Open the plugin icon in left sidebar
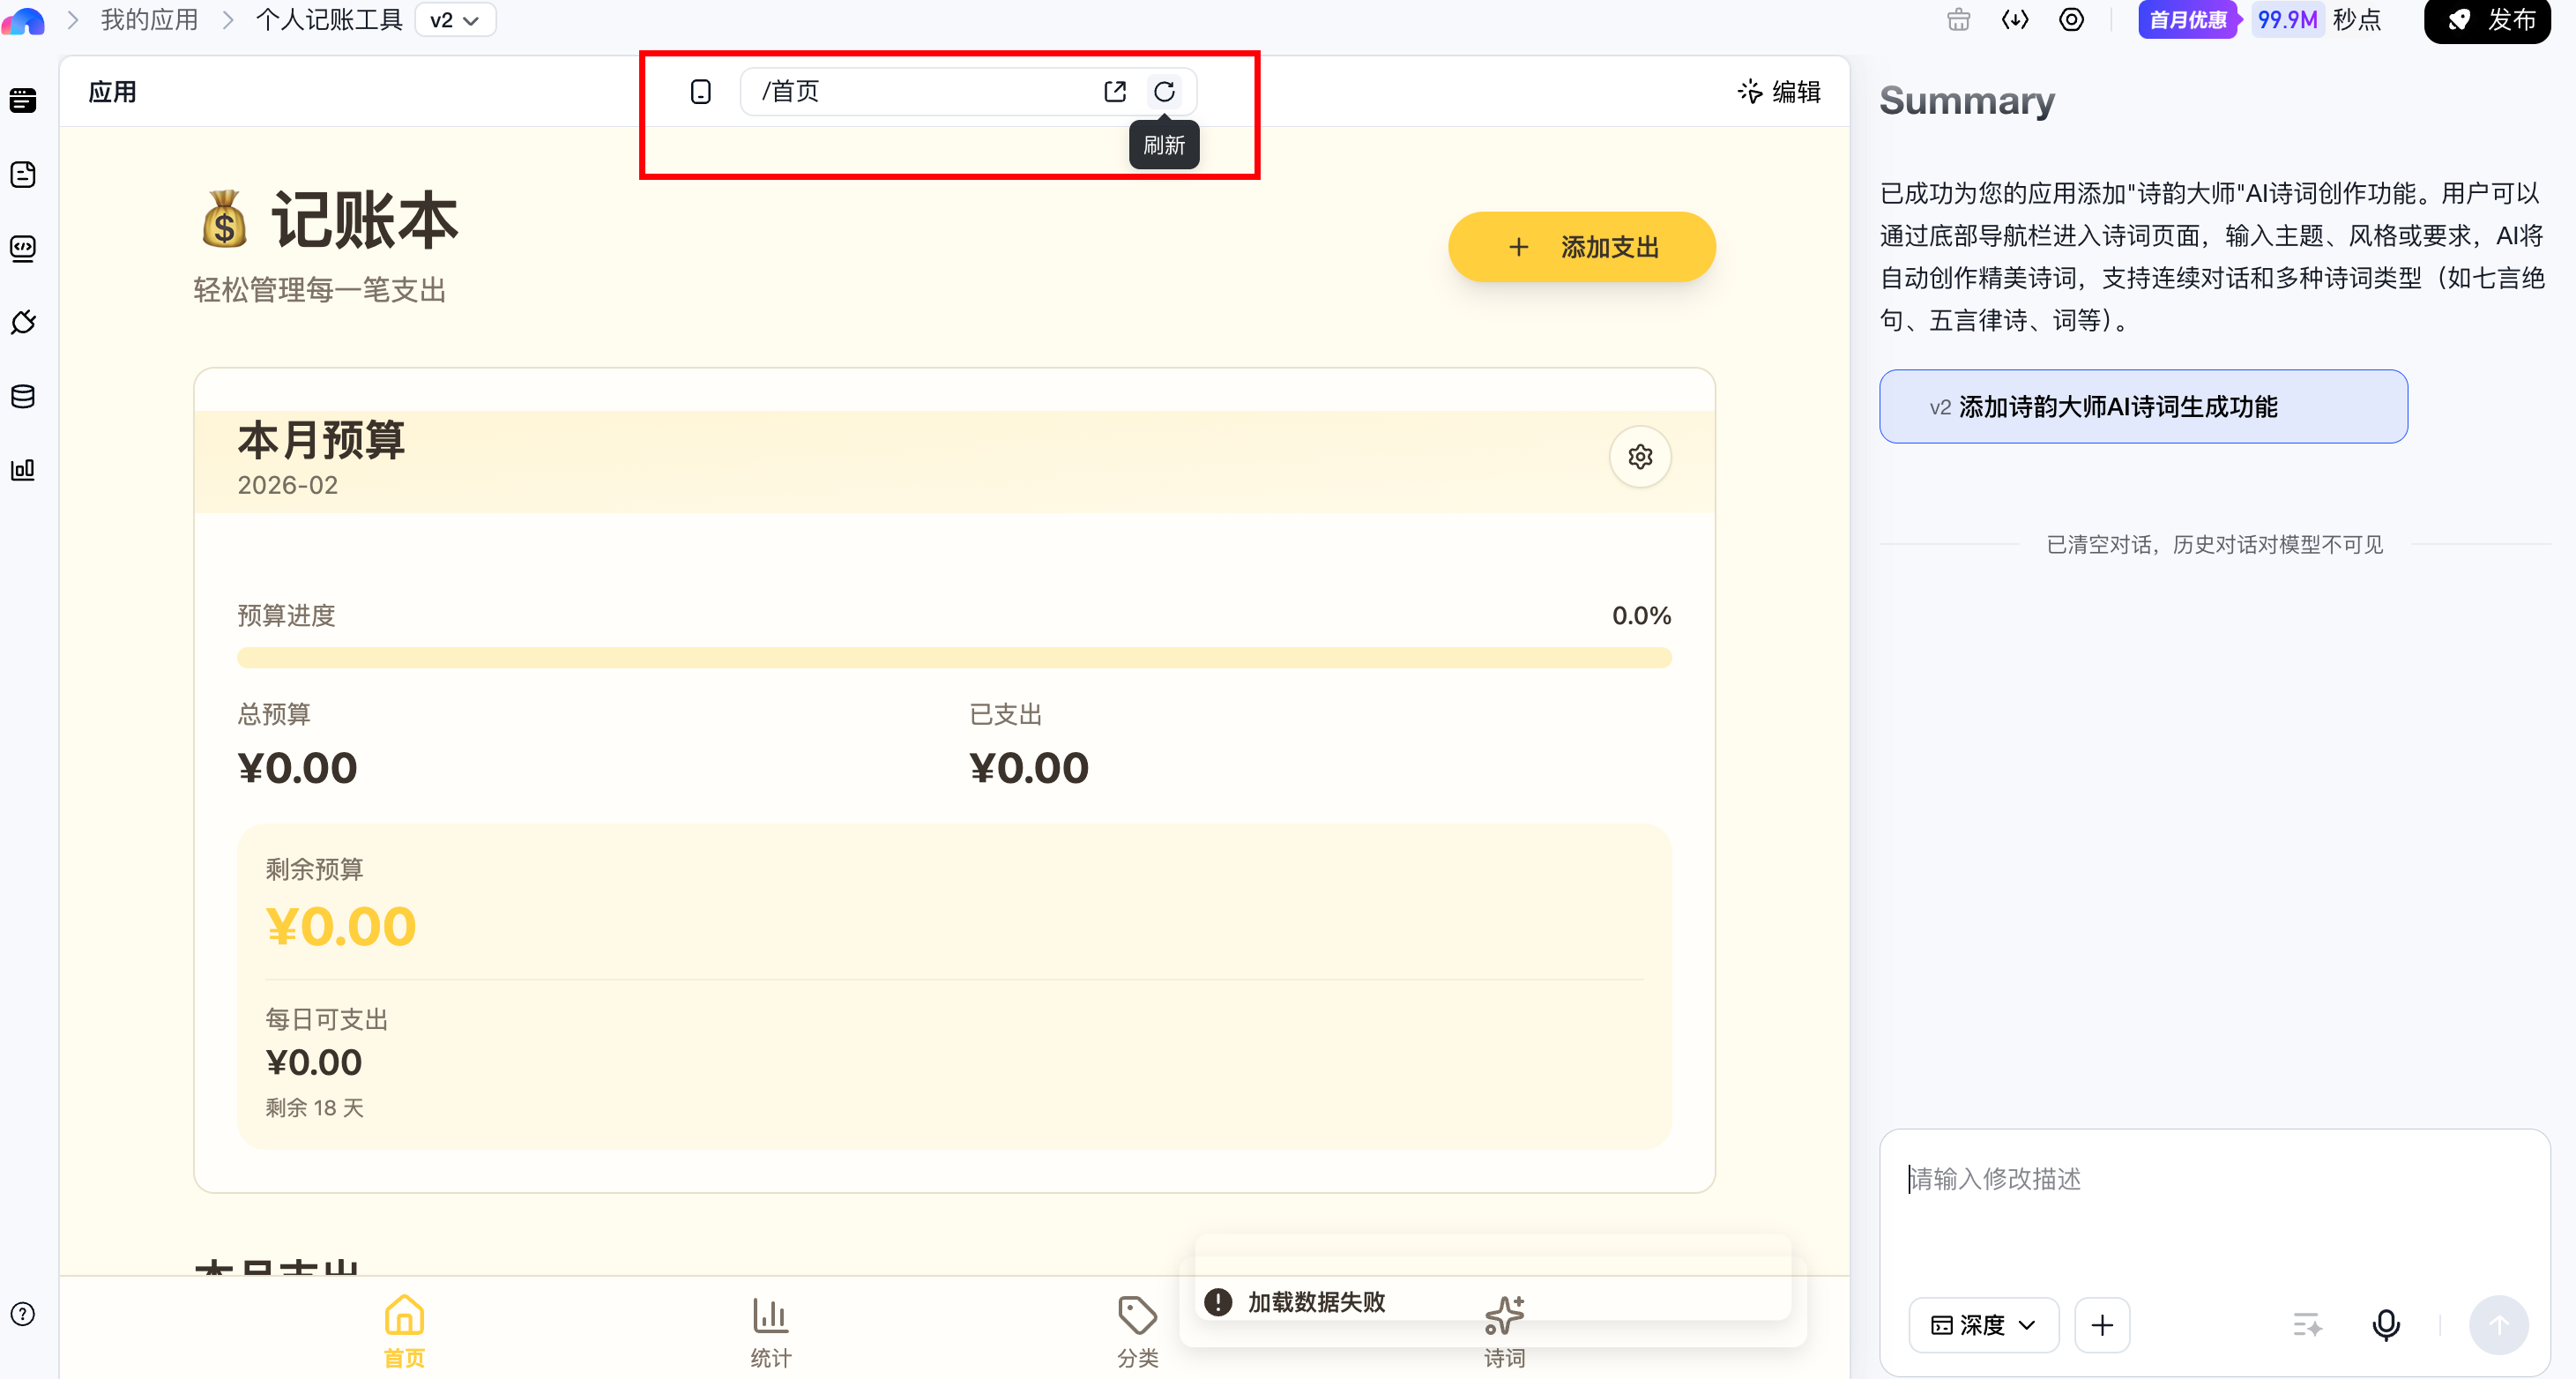2576x1379 pixels. 23,322
